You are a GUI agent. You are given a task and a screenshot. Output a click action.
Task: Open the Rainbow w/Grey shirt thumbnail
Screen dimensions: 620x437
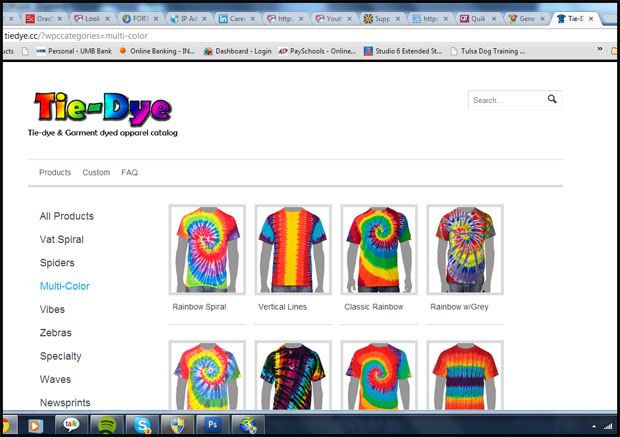tap(465, 250)
